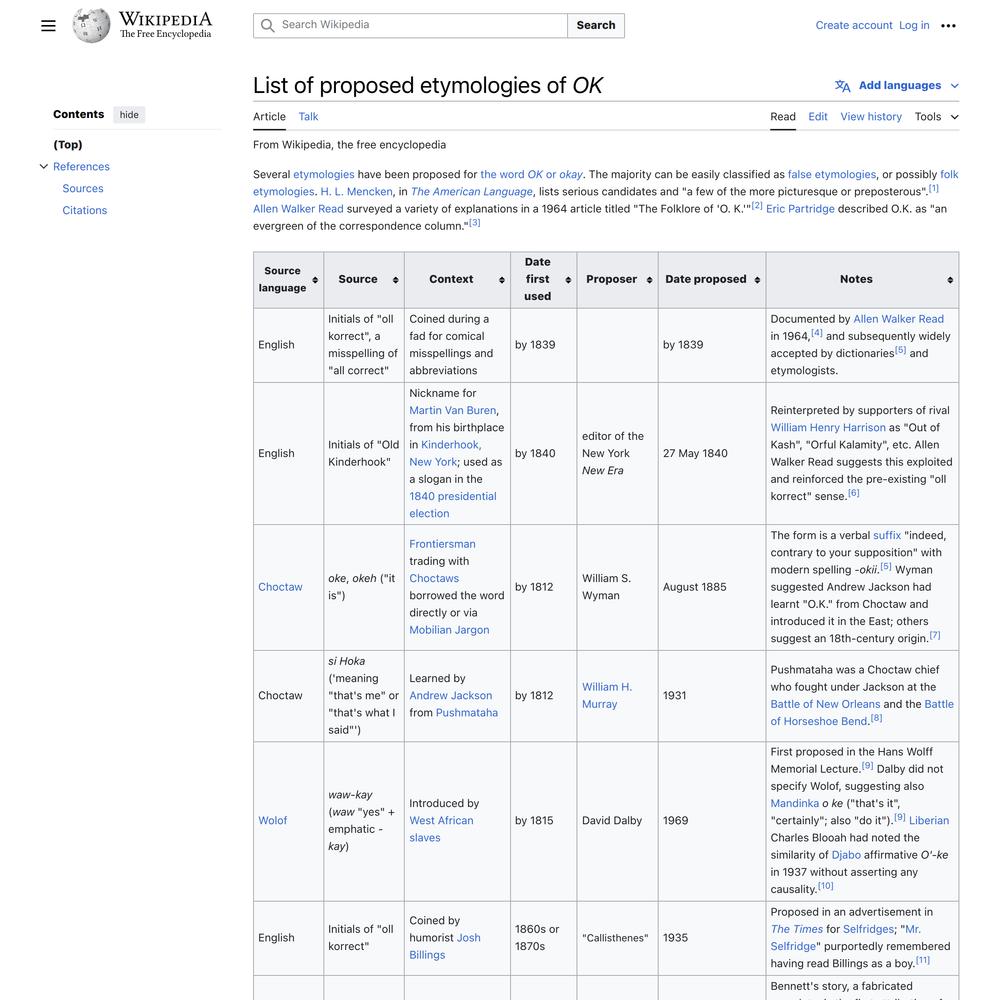Click the search magnifier icon

(x=268, y=26)
